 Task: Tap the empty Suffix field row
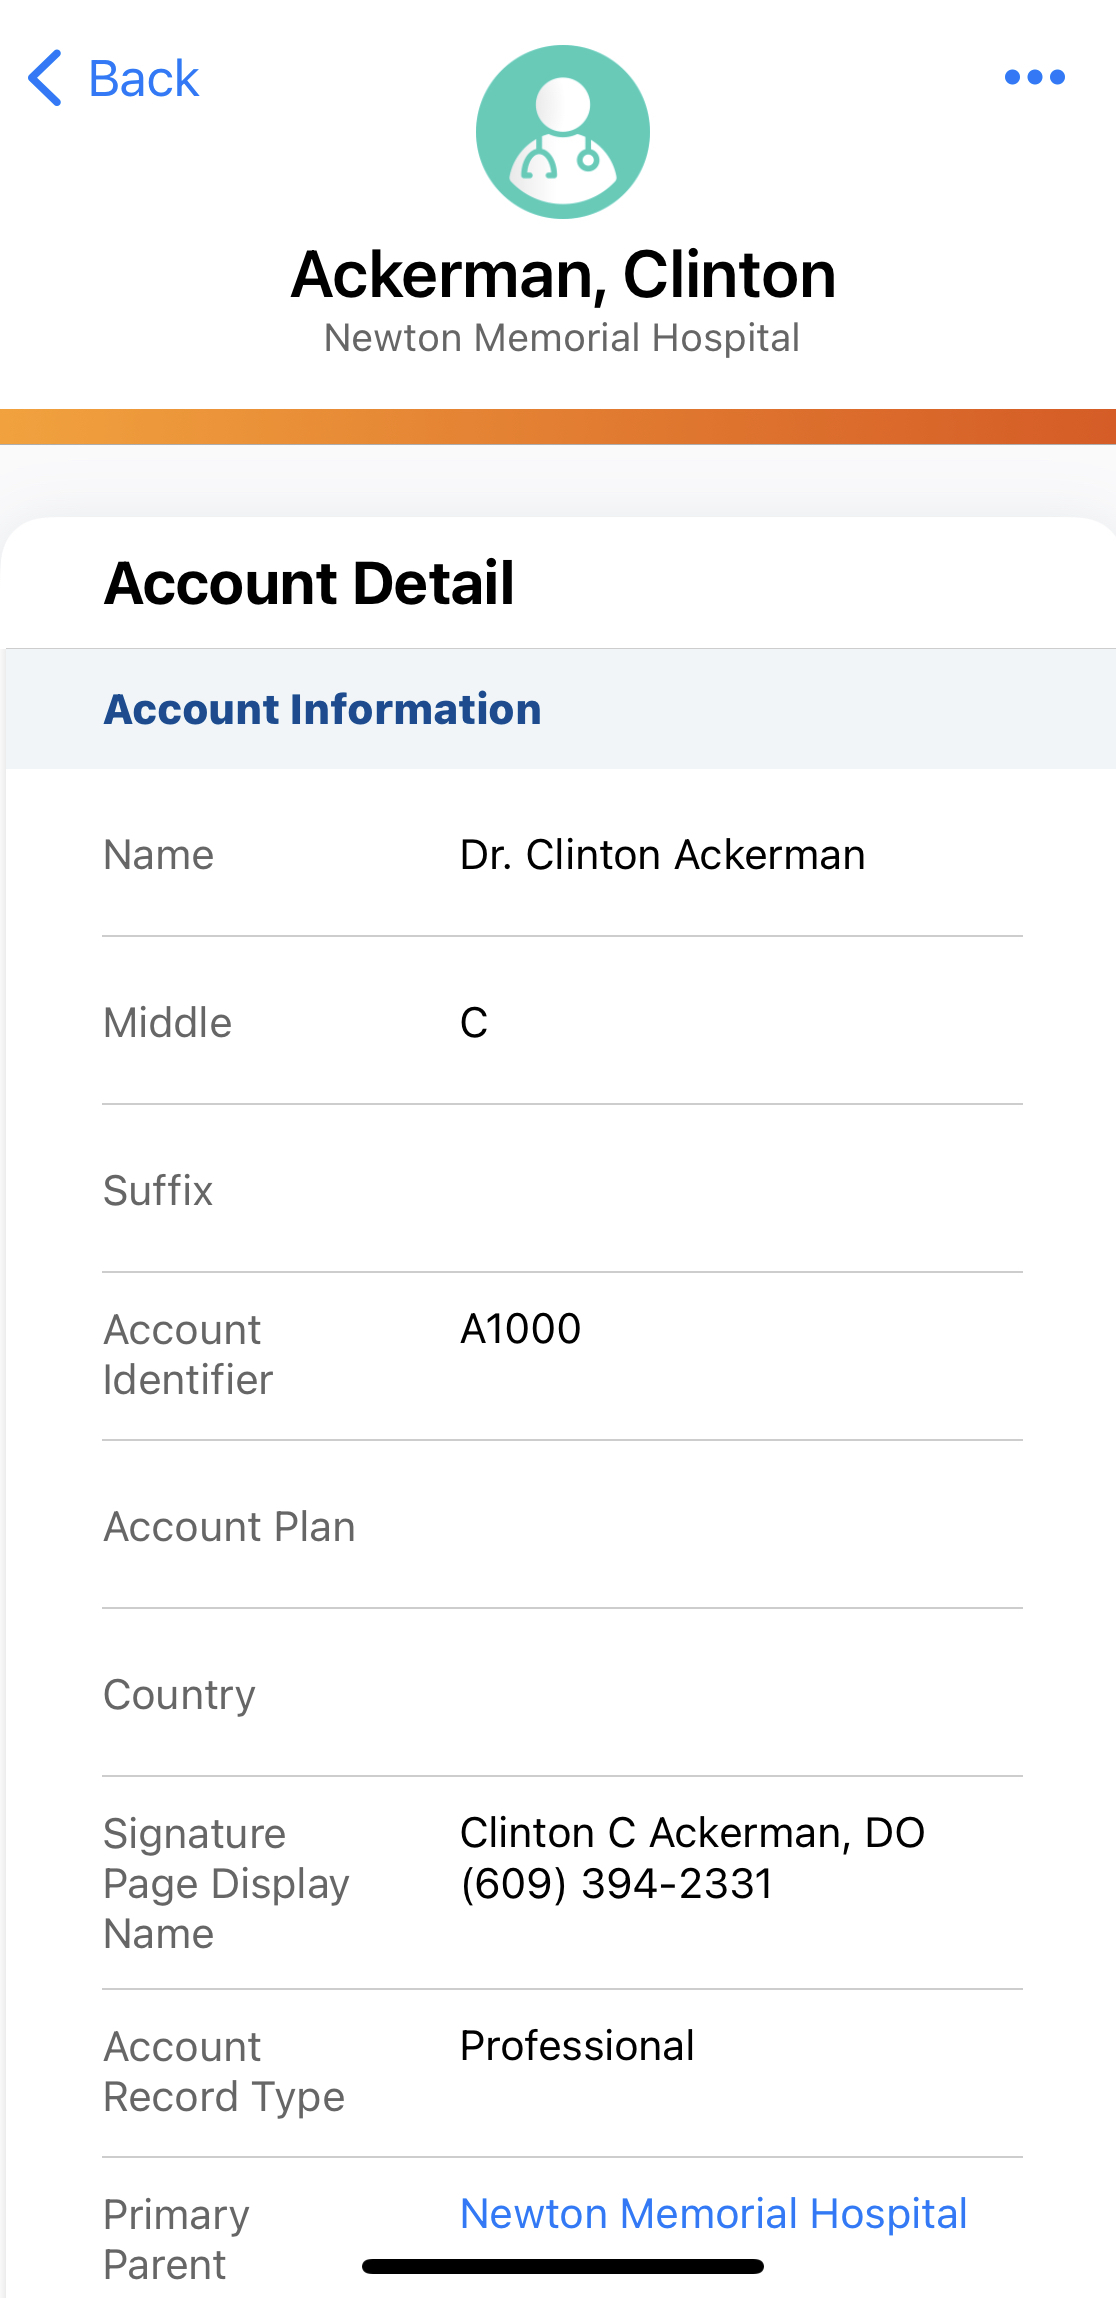click(562, 1190)
